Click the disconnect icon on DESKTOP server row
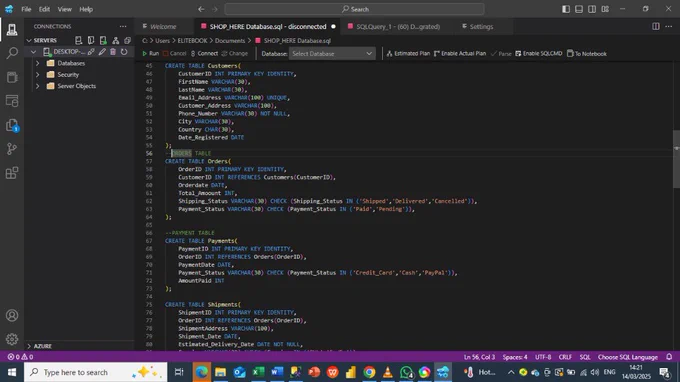The height and width of the screenshot is (382, 680). [91, 52]
